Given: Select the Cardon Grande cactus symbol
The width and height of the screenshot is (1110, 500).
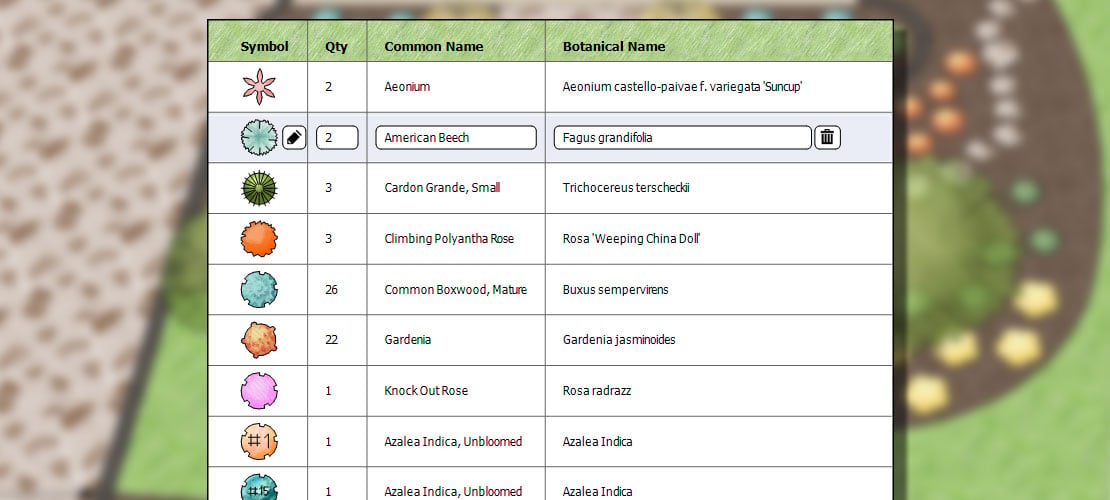Looking at the screenshot, I should (x=259, y=188).
